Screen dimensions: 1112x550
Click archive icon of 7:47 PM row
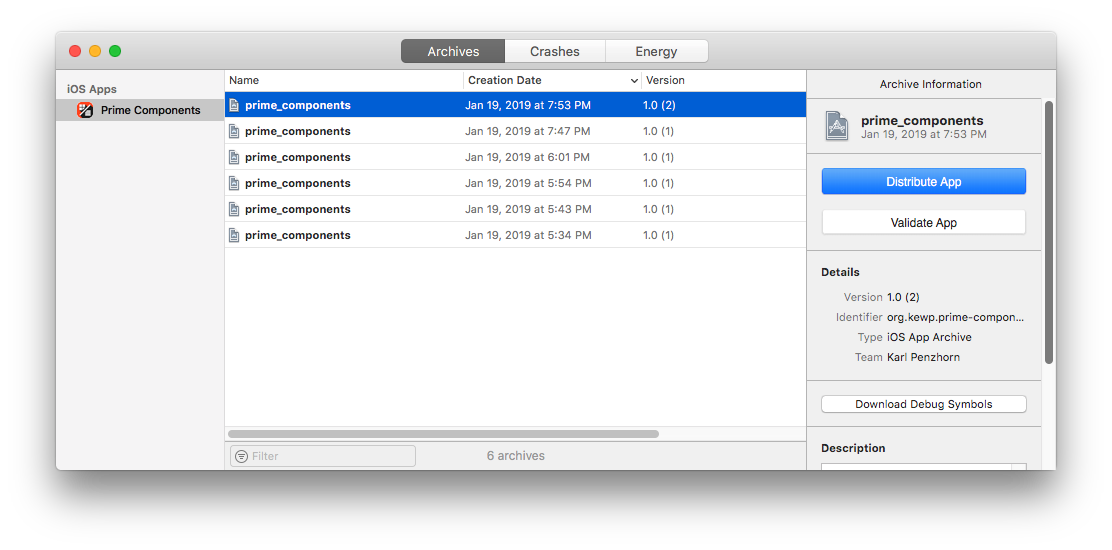[234, 131]
